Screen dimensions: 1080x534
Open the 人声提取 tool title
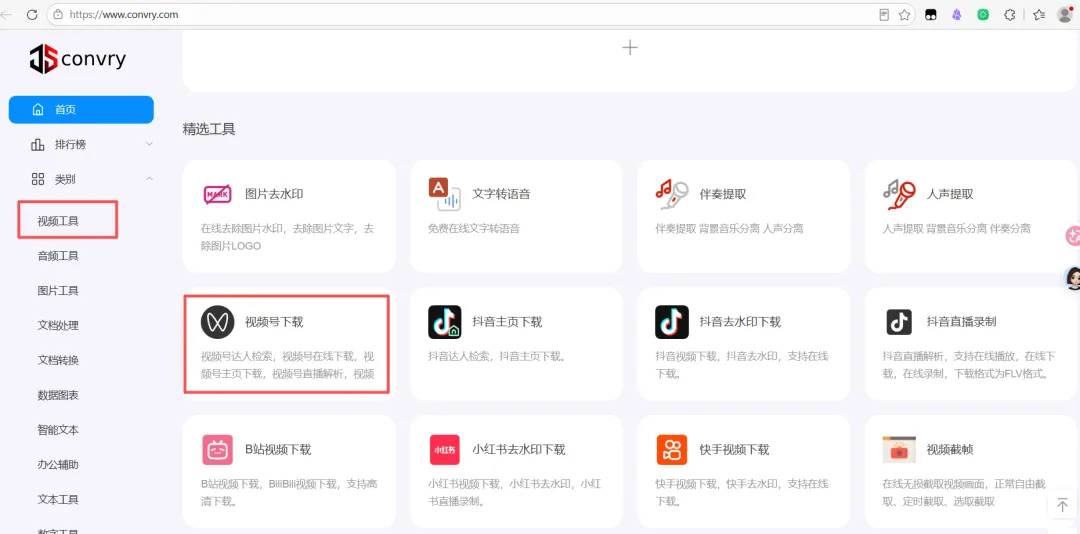[x=950, y=194]
